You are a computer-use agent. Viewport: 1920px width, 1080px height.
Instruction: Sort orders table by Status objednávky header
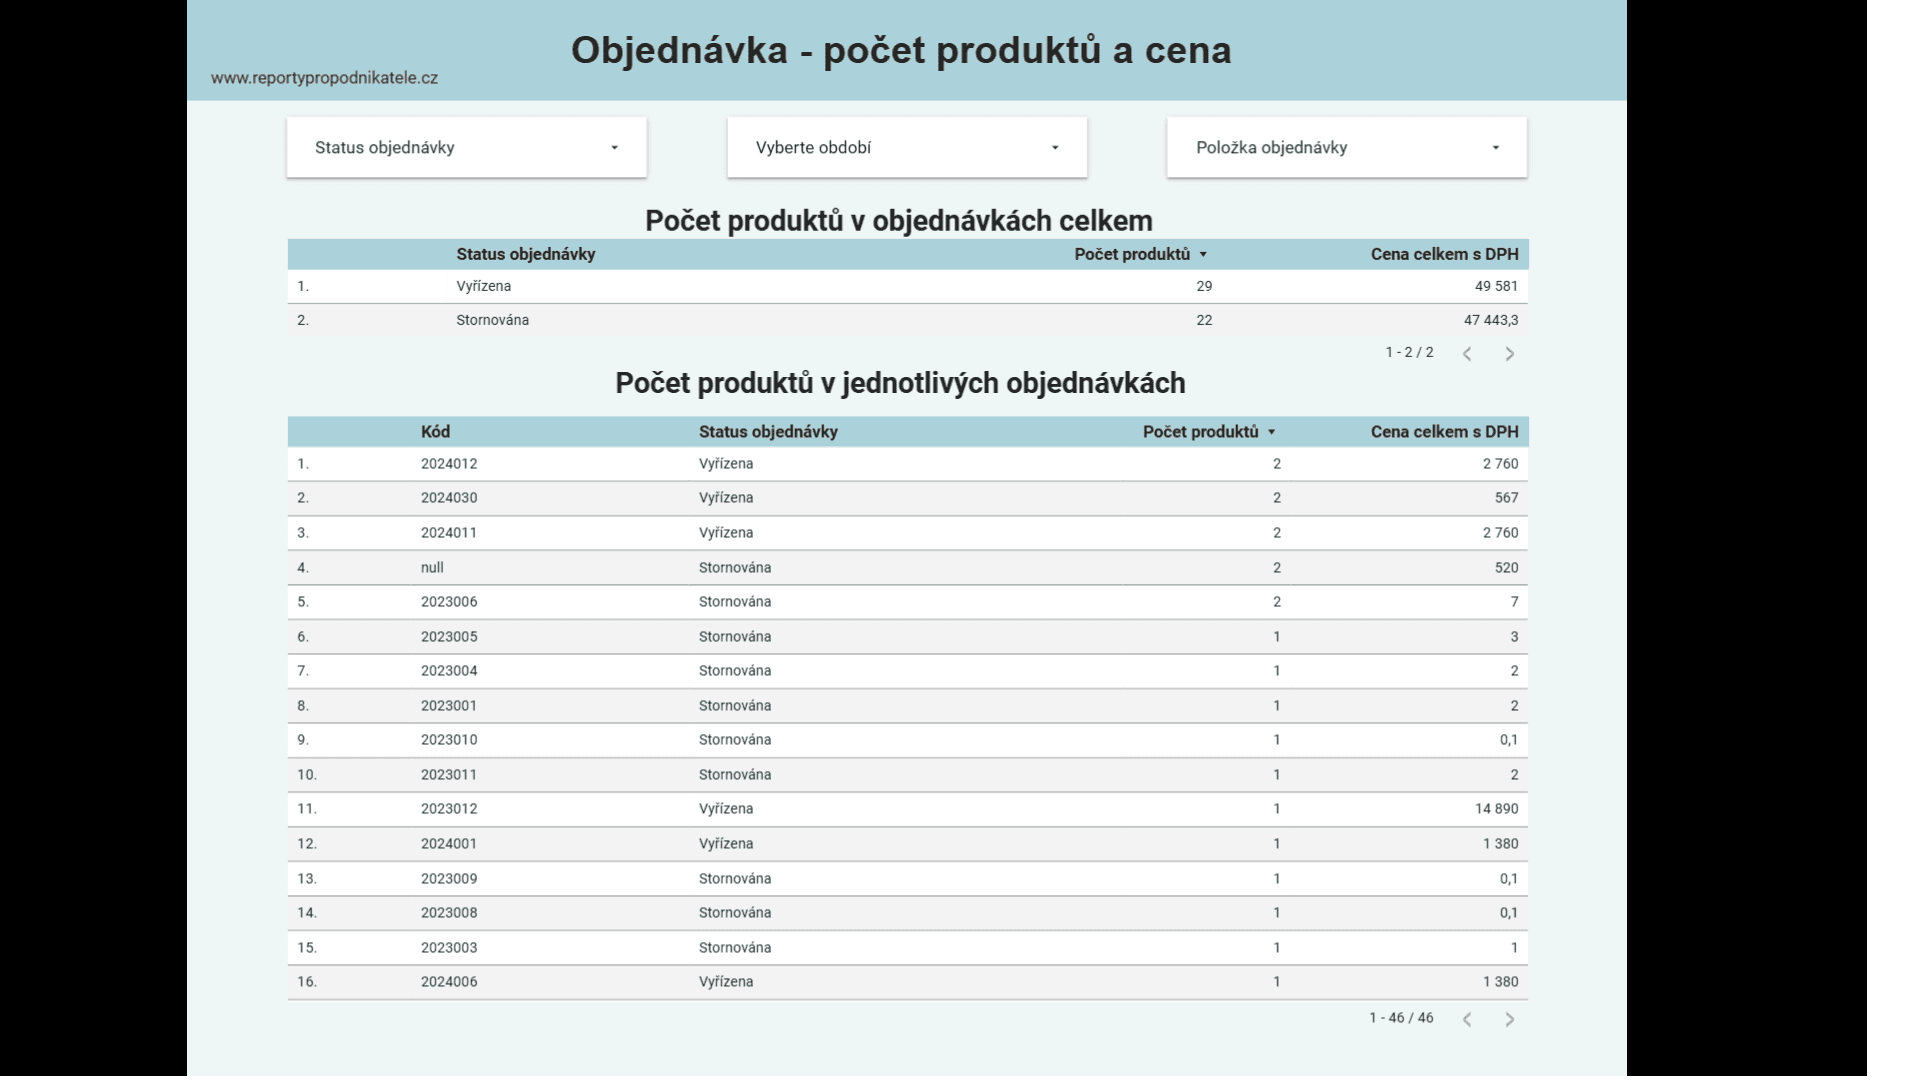pyautogui.click(x=768, y=432)
